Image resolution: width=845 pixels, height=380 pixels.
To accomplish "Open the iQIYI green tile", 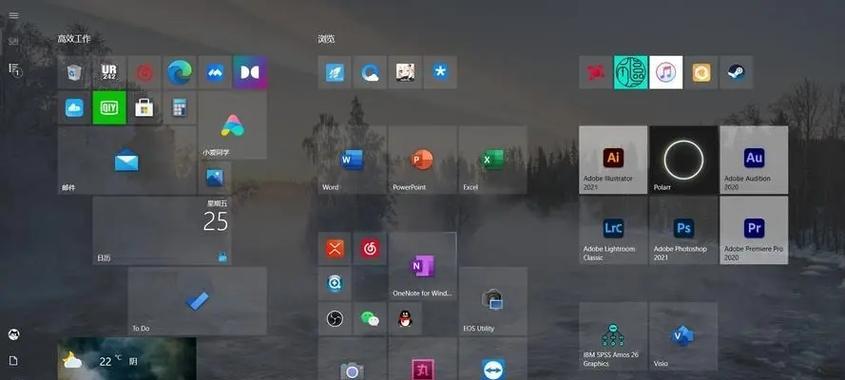I will click(x=109, y=108).
